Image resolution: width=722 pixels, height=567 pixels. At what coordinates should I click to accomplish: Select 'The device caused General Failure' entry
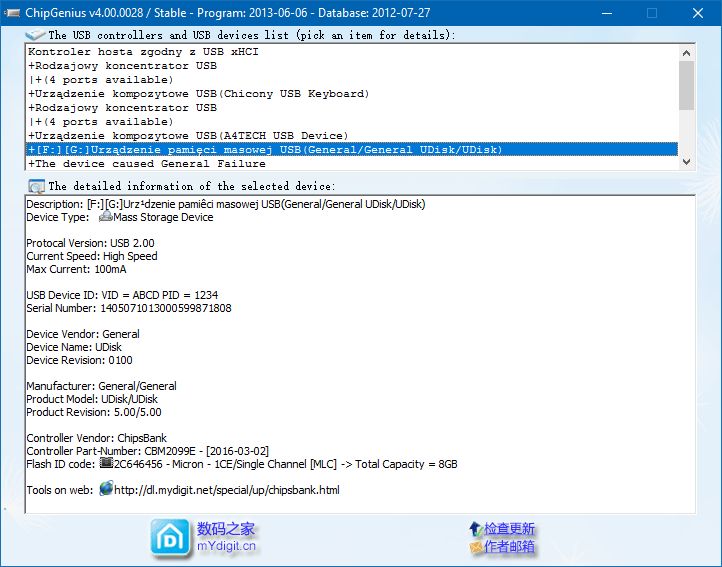tap(352, 164)
